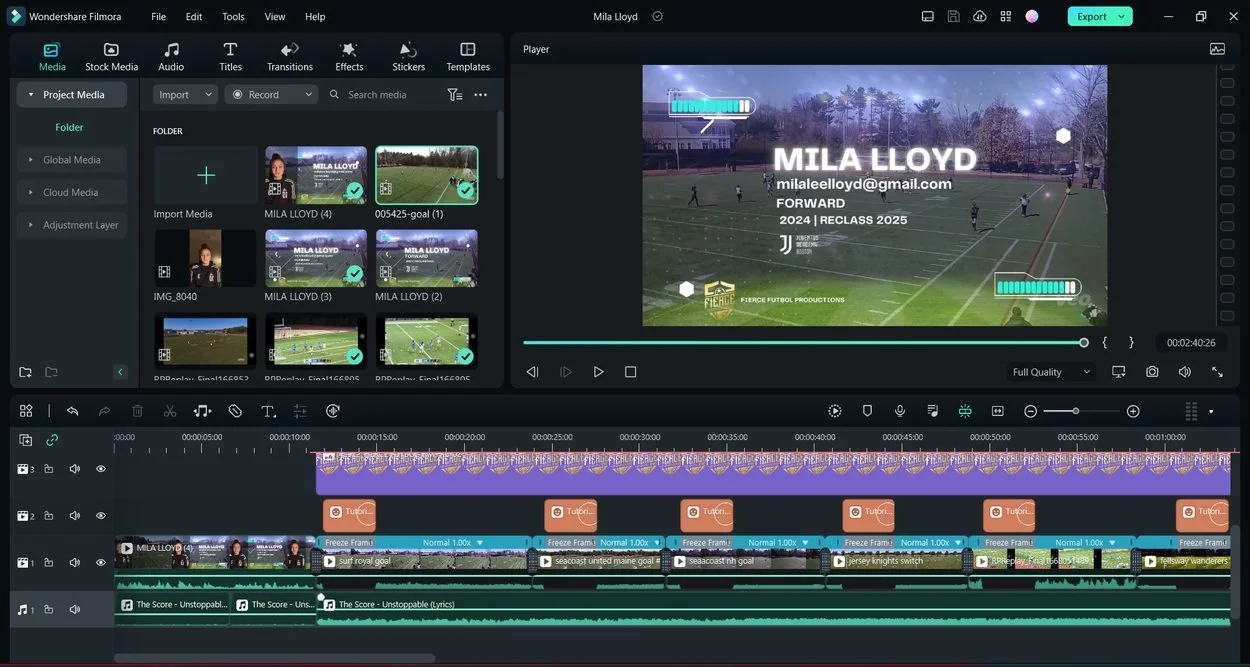Switch to the Audio tab
Screen dimensions: 1250x667
[171, 56]
